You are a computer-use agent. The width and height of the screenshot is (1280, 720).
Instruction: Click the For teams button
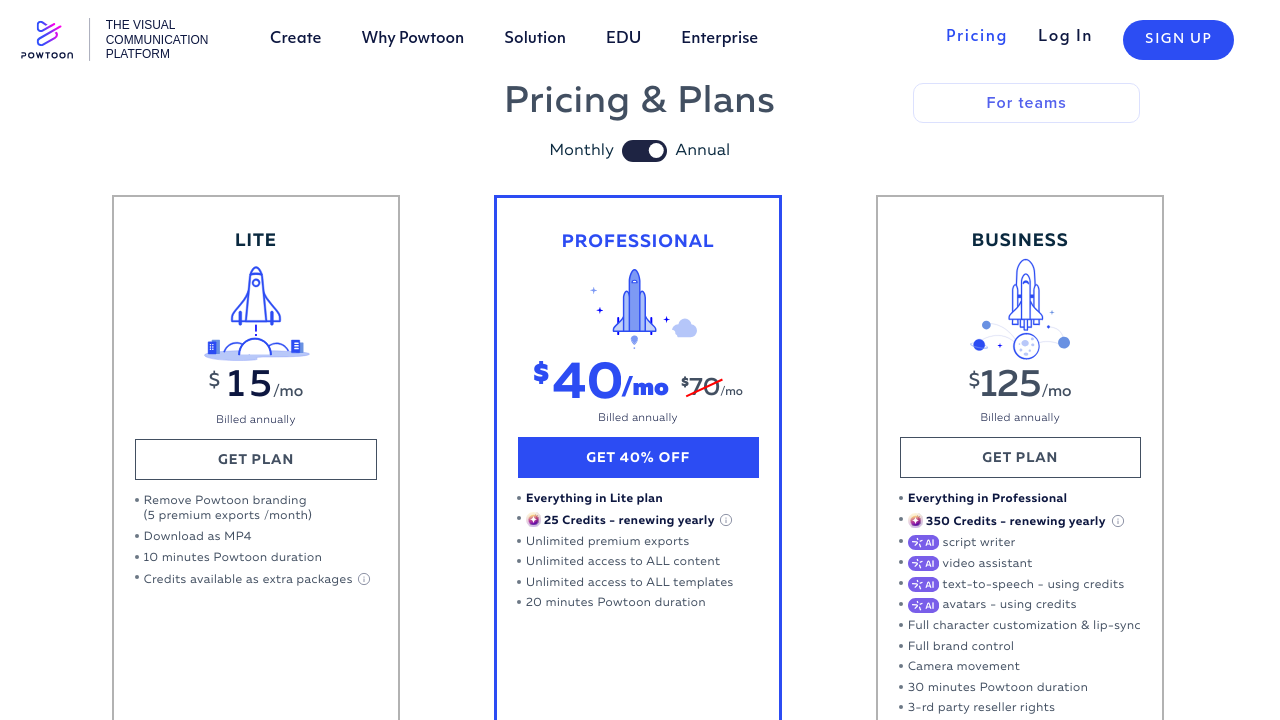(x=1025, y=103)
